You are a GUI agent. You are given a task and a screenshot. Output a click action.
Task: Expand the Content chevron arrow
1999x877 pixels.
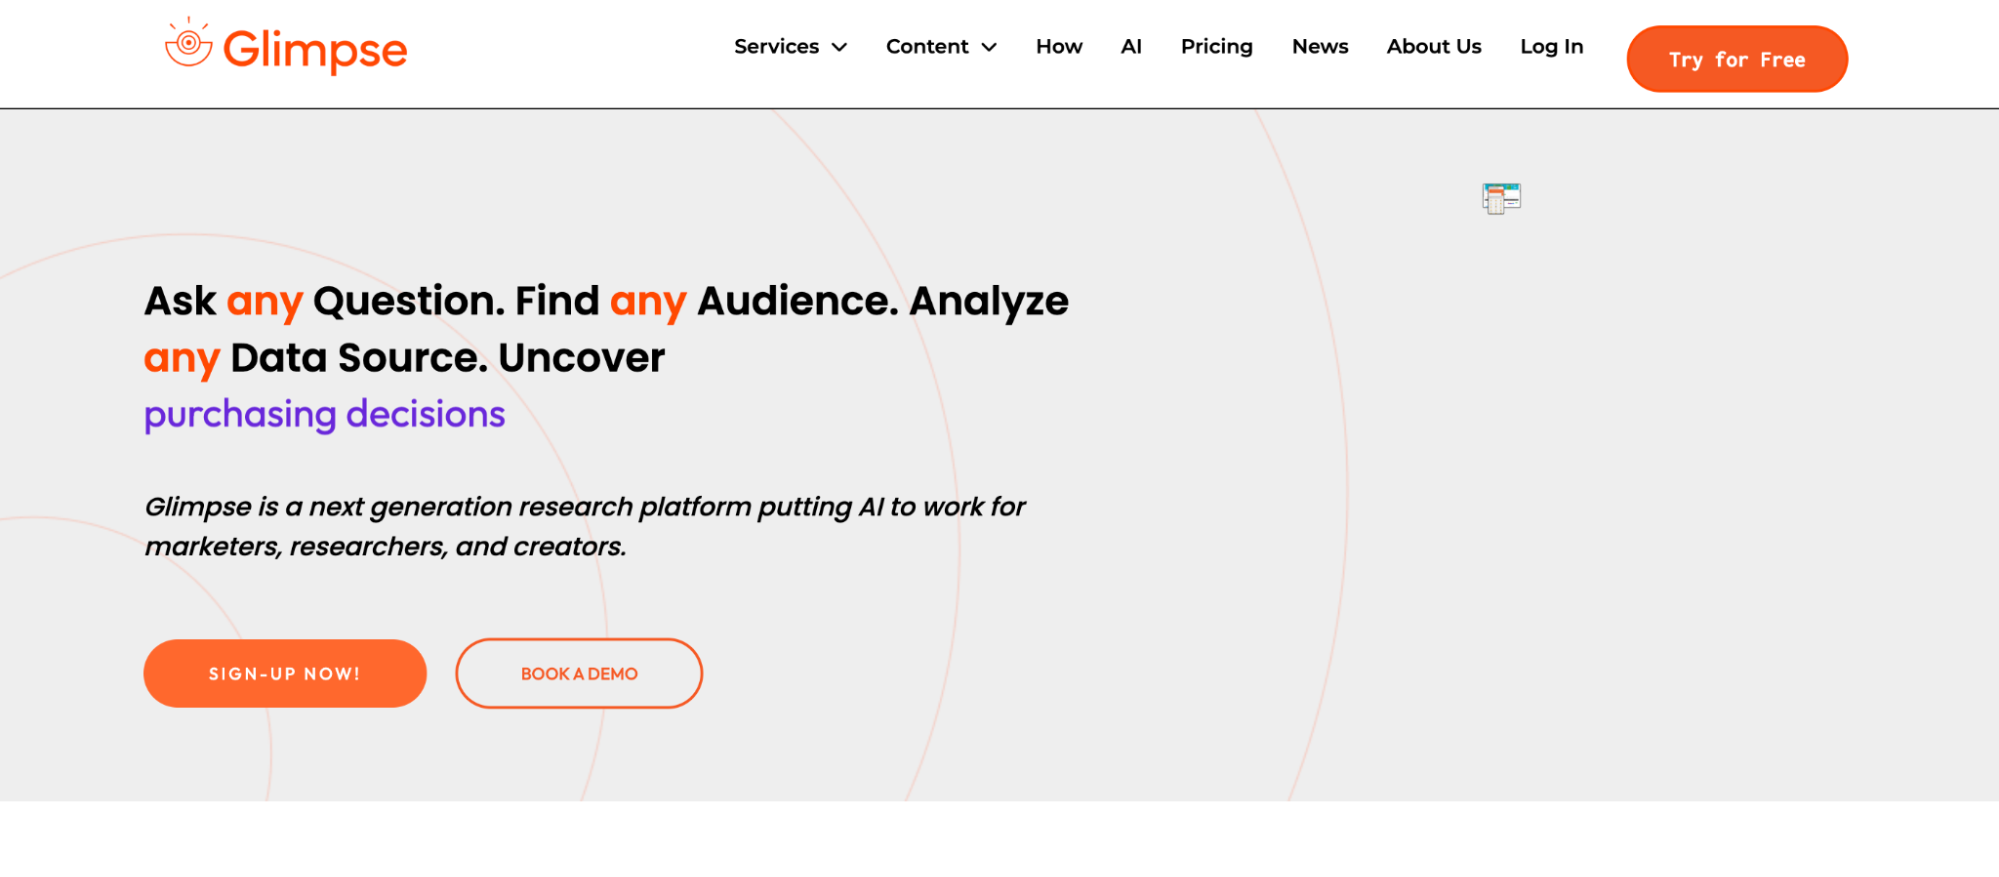point(989,47)
